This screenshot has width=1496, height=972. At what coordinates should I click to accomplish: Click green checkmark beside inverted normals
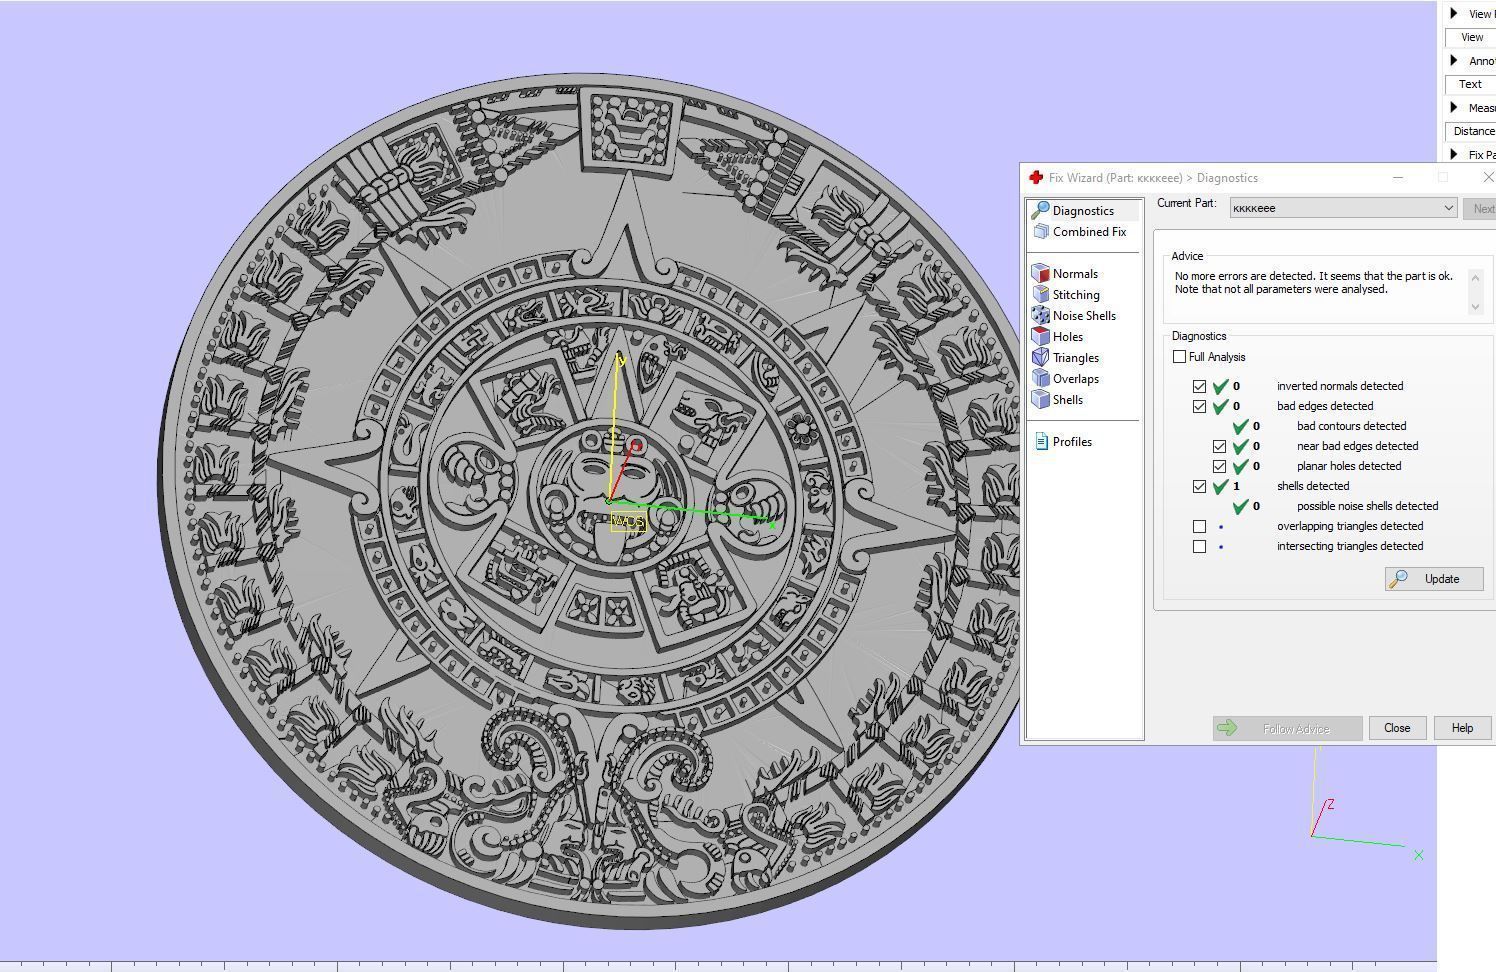point(1220,385)
